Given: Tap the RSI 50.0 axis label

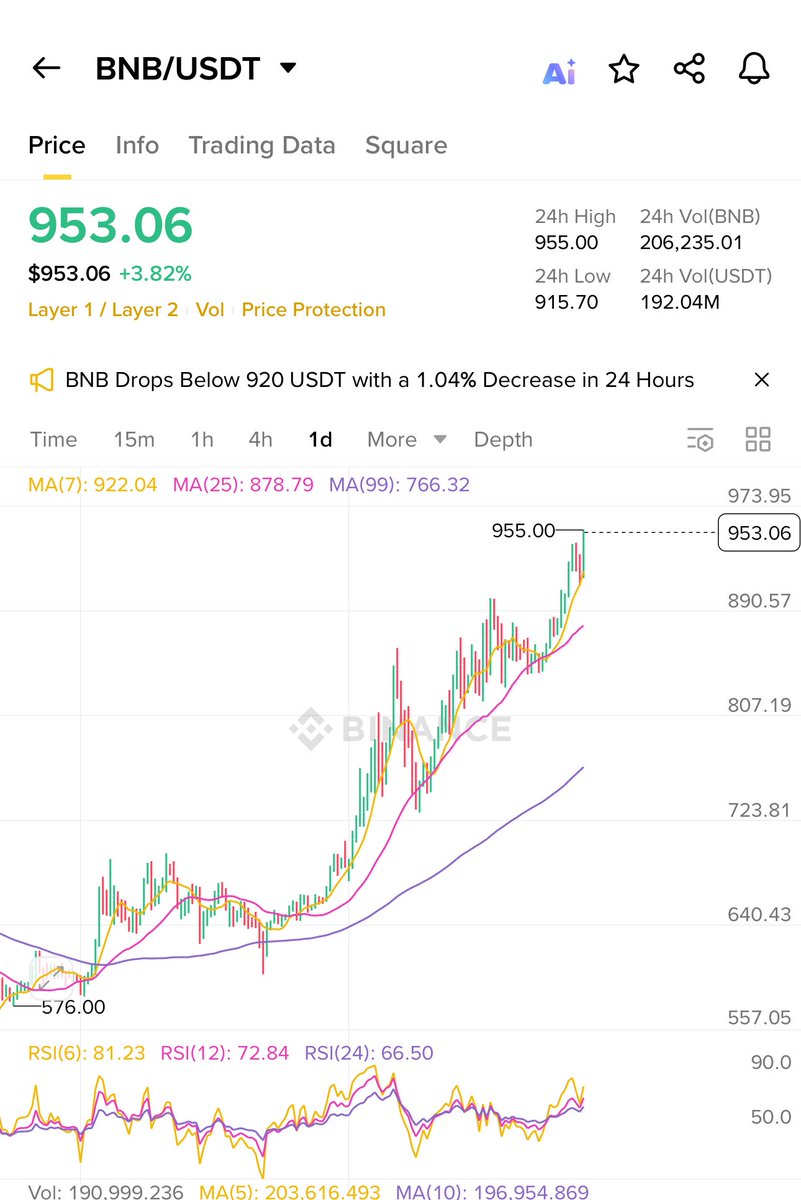Looking at the screenshot, I should [771, 1118].
